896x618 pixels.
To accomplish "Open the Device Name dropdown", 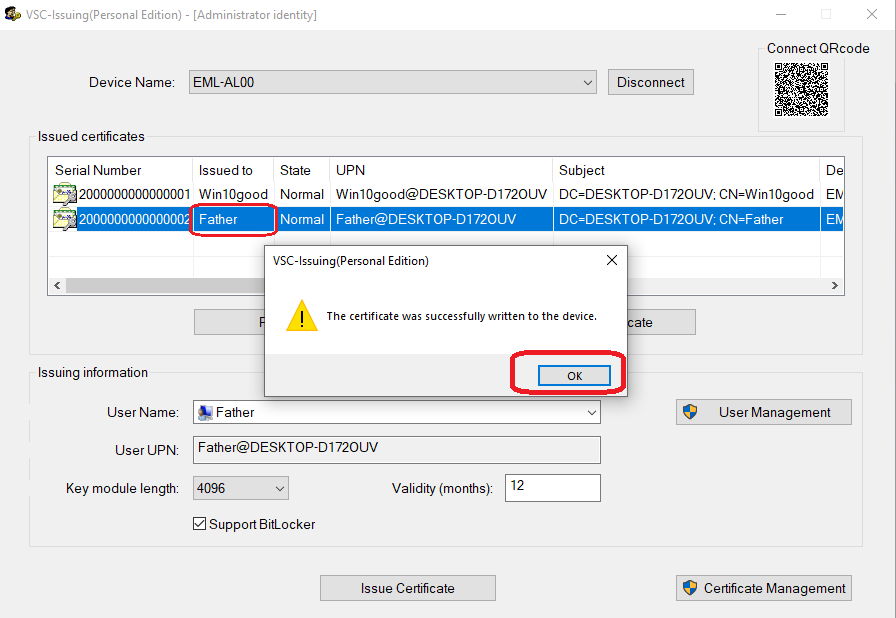I will click(x=588, y=83).
